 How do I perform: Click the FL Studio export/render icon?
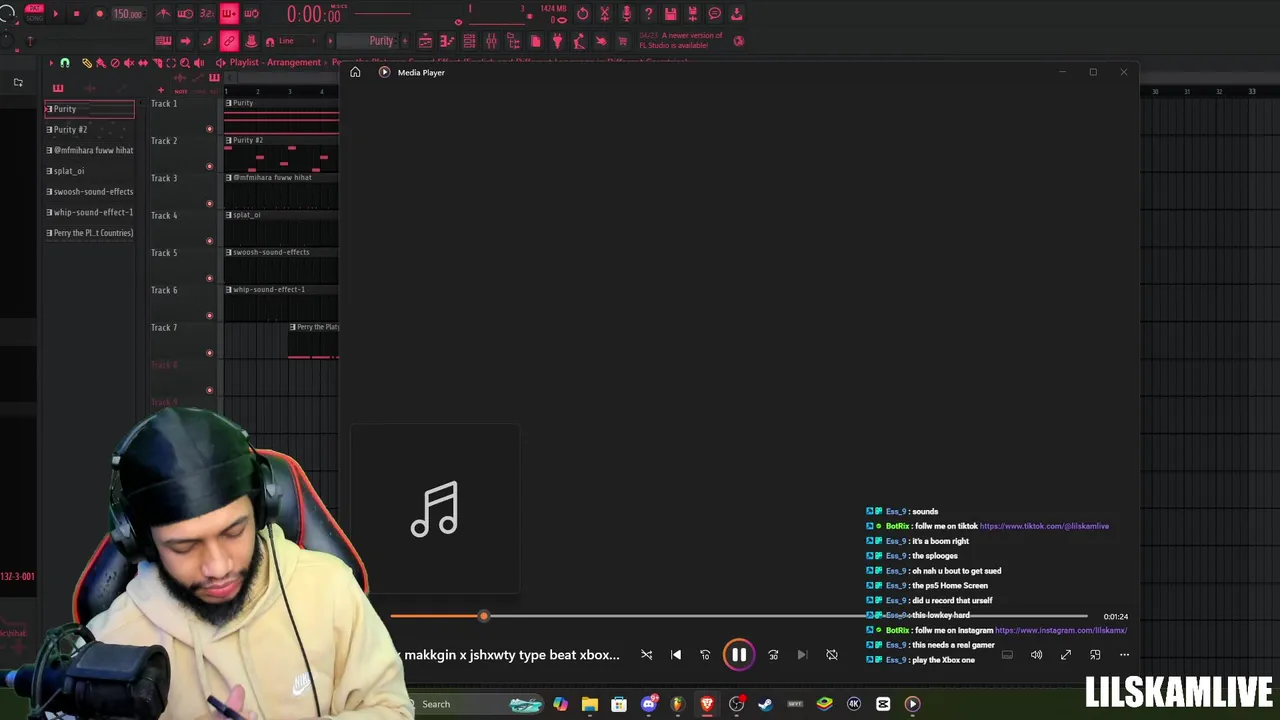(736, 14)
